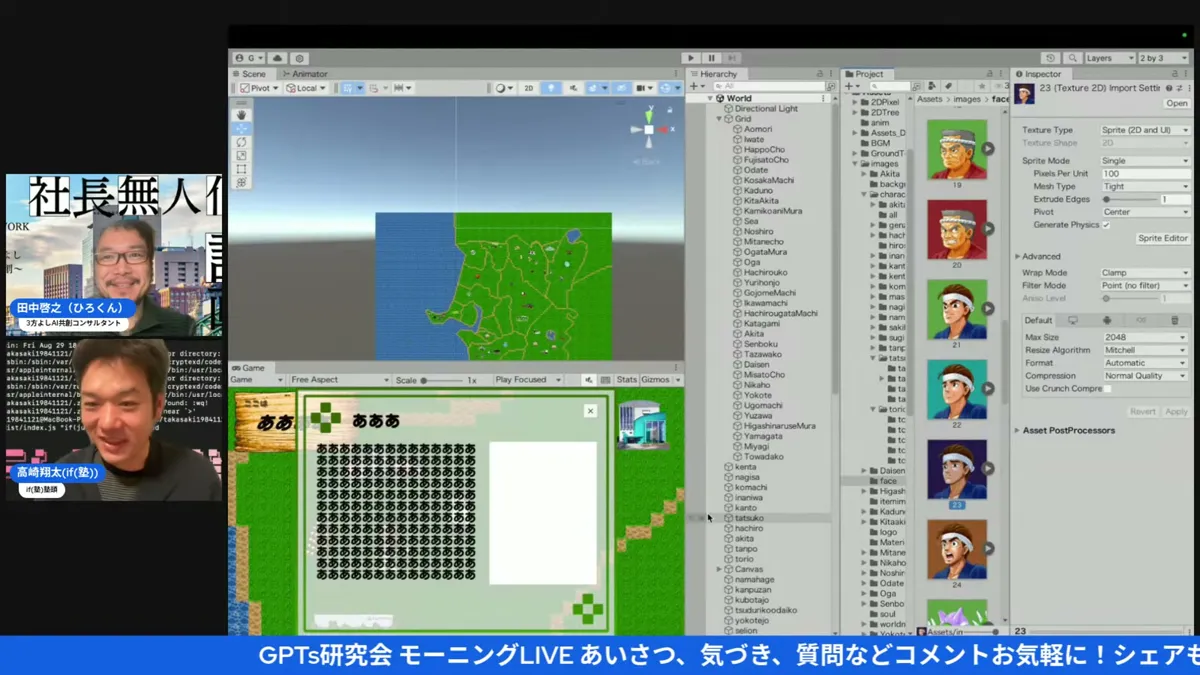
Task: Toggle scene visibility of hidden objects icon
Action: coord(621,88)
